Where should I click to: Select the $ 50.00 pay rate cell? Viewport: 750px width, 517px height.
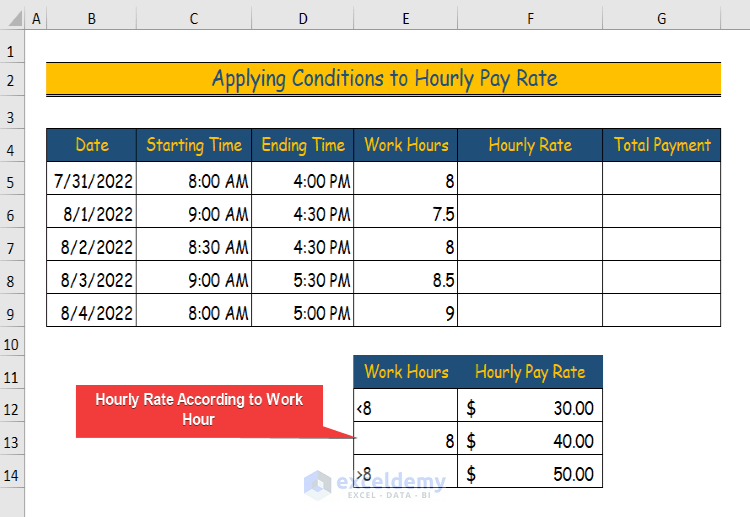(530, 471)
